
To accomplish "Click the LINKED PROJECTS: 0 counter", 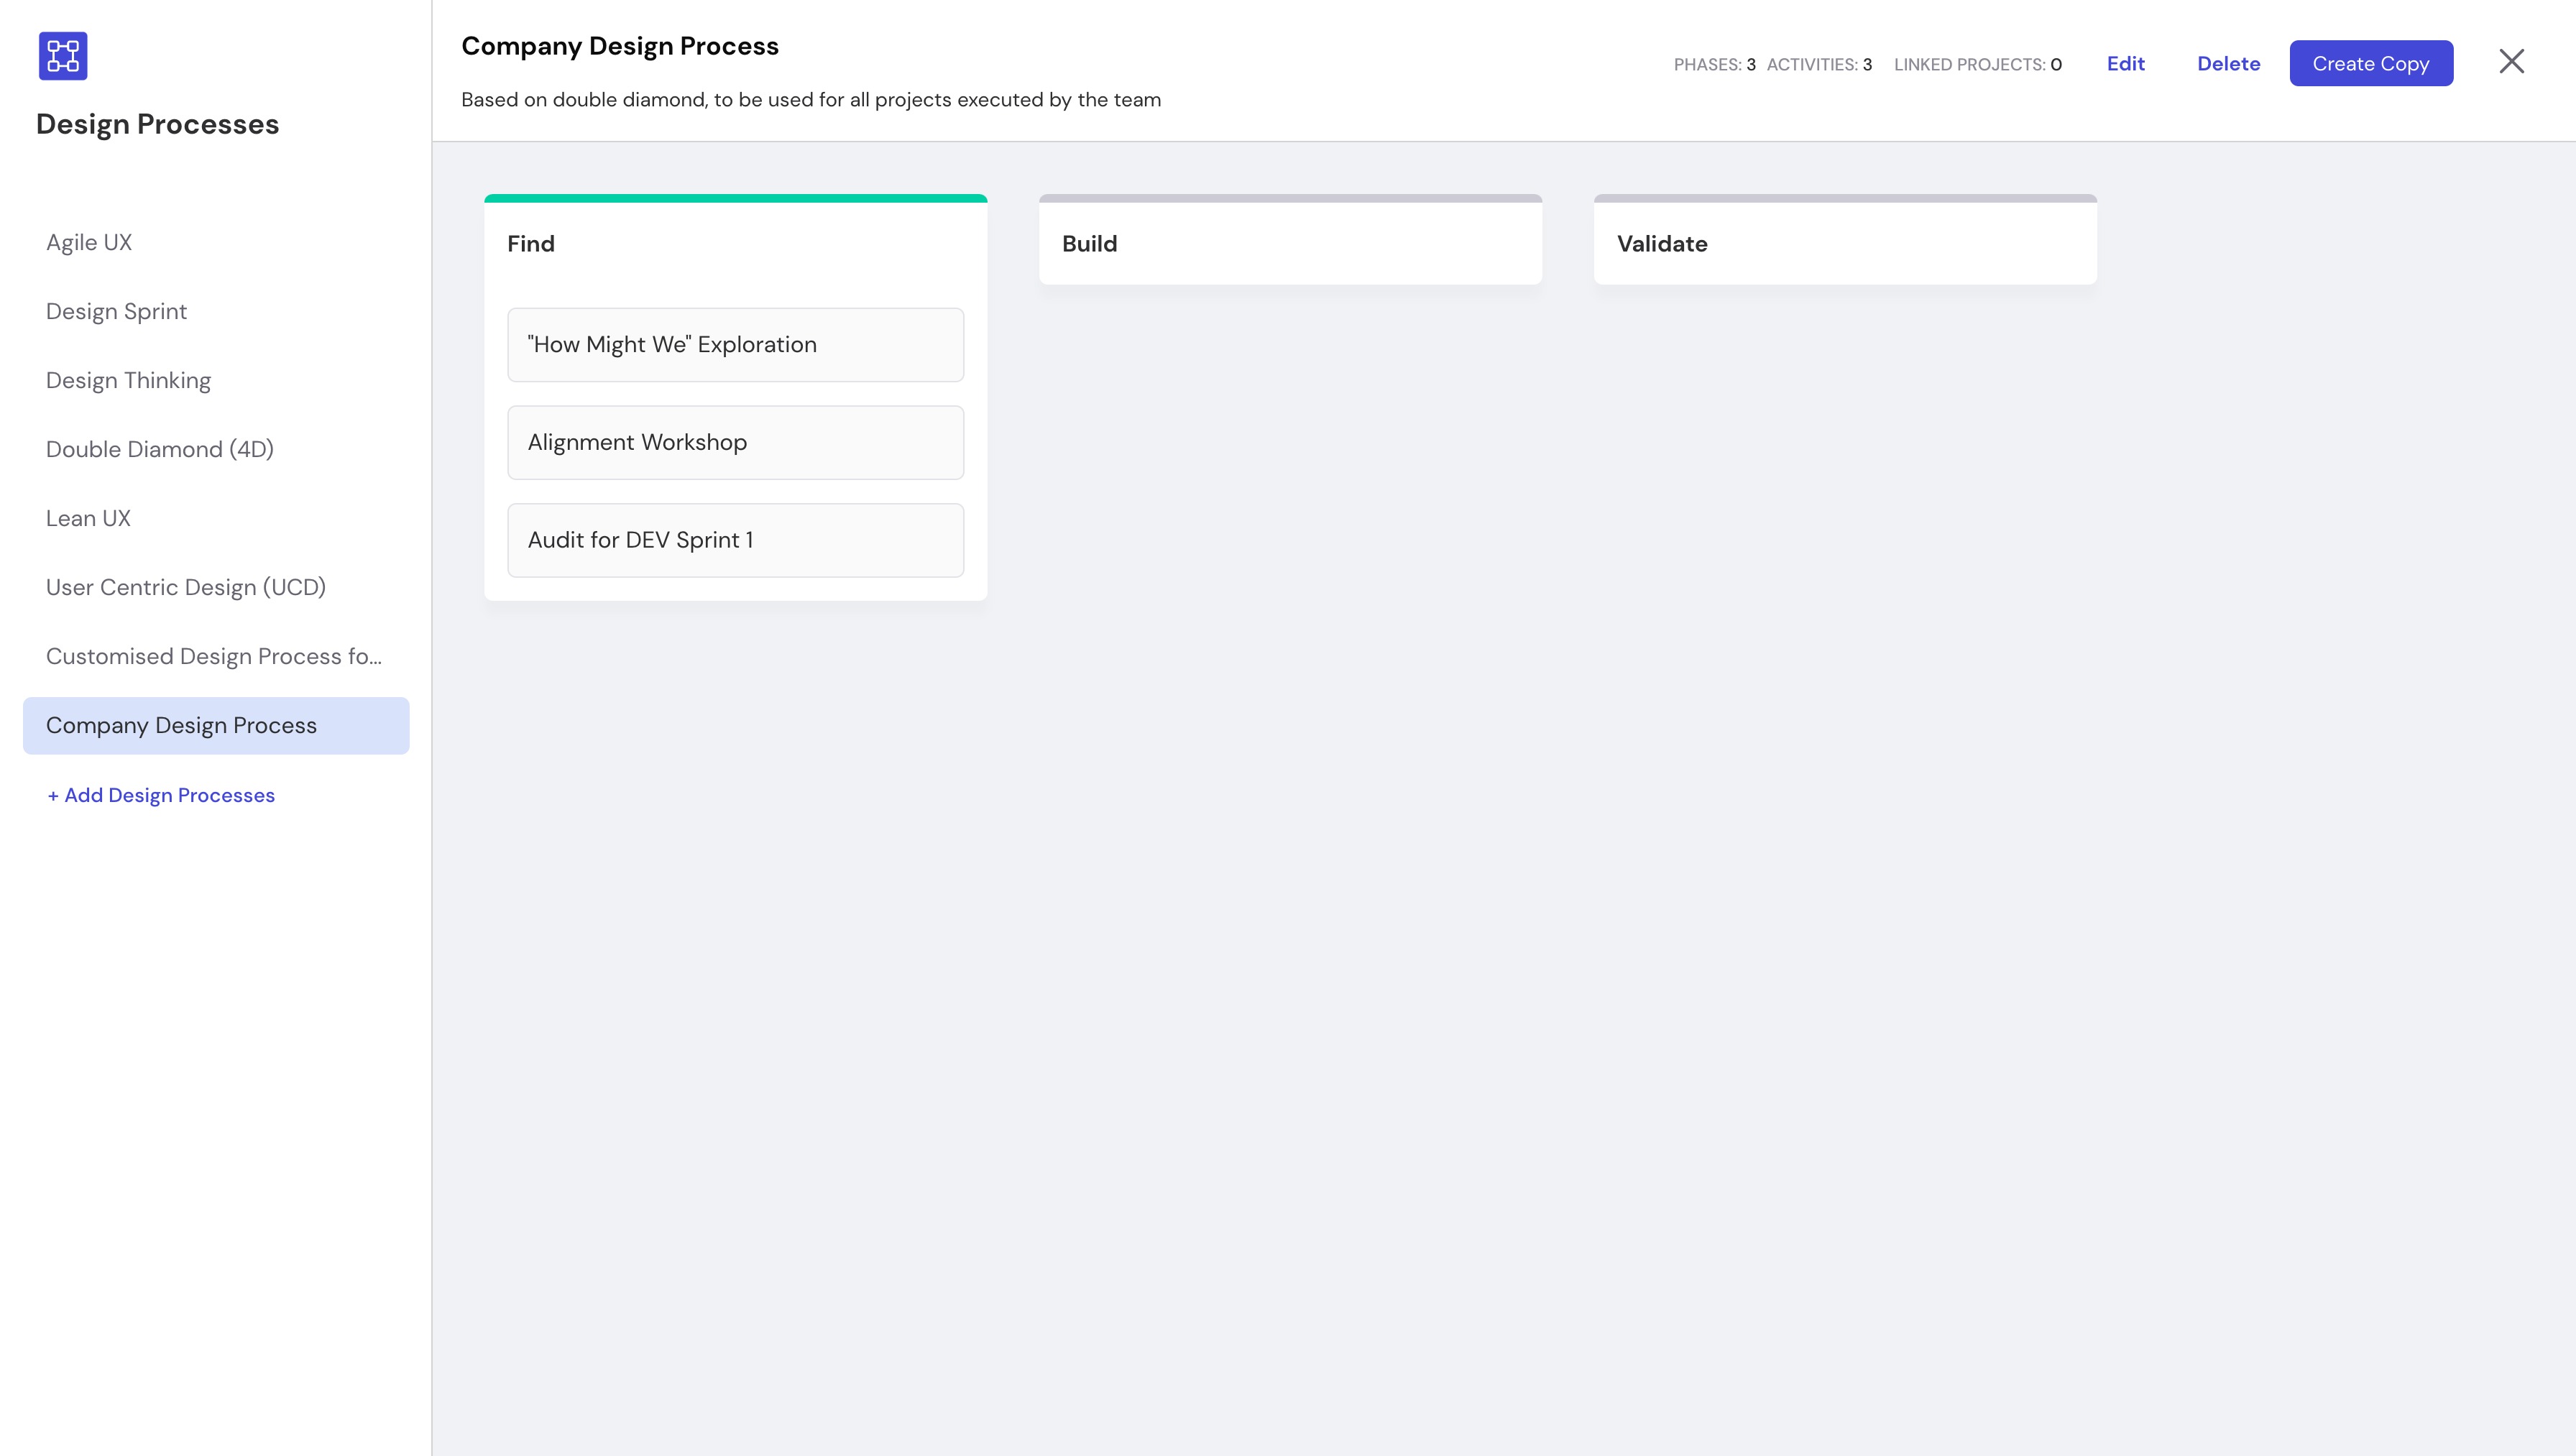I will (1977, 65).
